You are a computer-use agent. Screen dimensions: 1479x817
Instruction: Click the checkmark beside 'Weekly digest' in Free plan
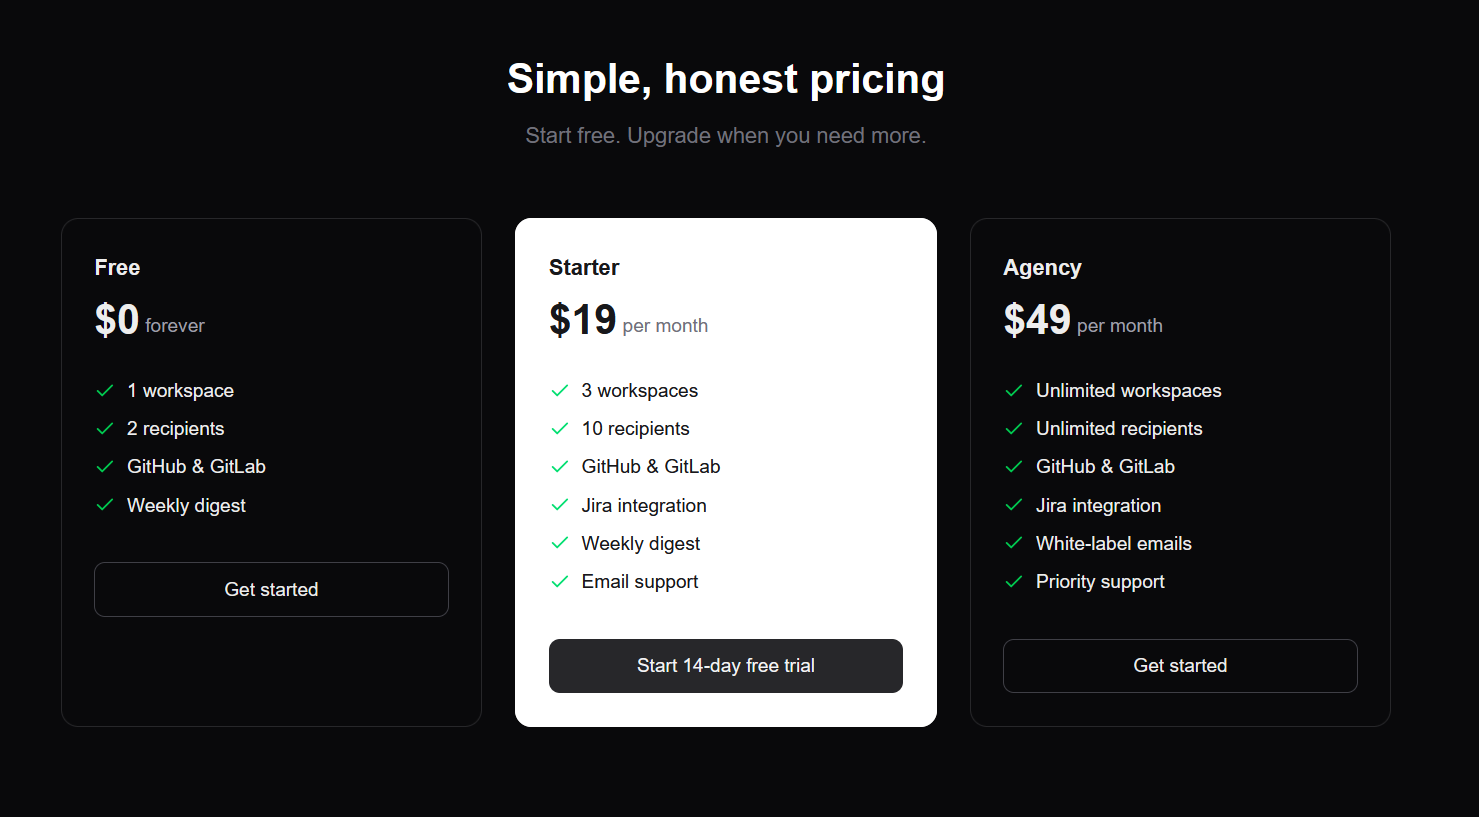(x=105, y=505)
